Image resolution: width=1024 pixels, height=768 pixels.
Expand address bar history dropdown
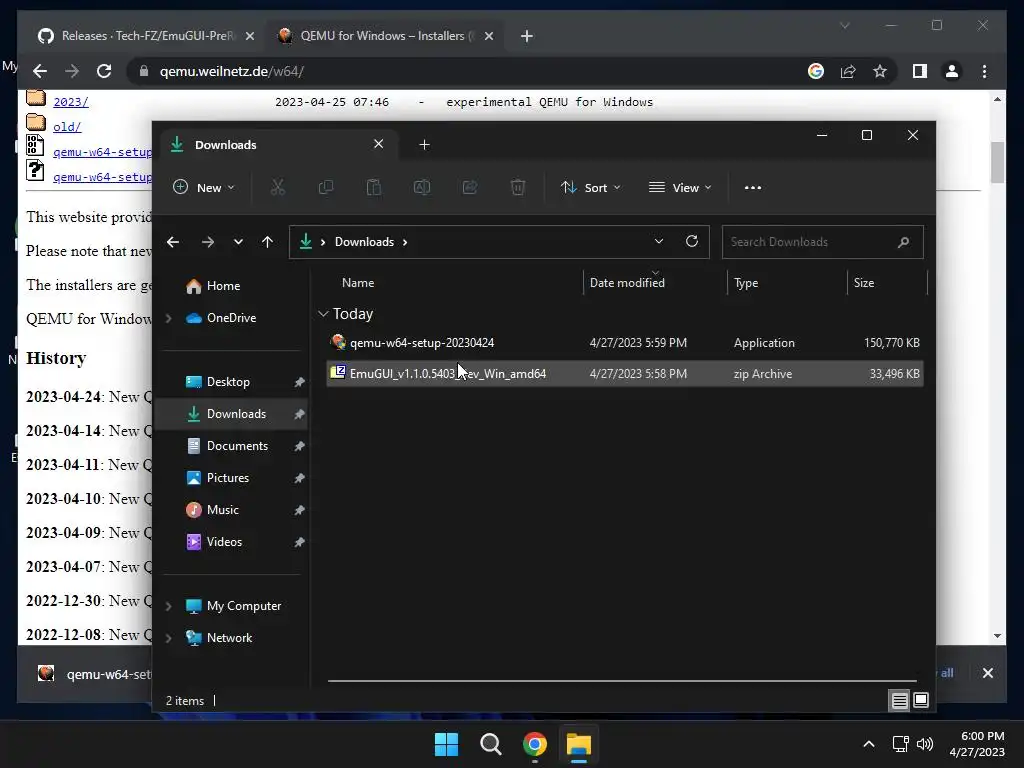click(659, 242)
